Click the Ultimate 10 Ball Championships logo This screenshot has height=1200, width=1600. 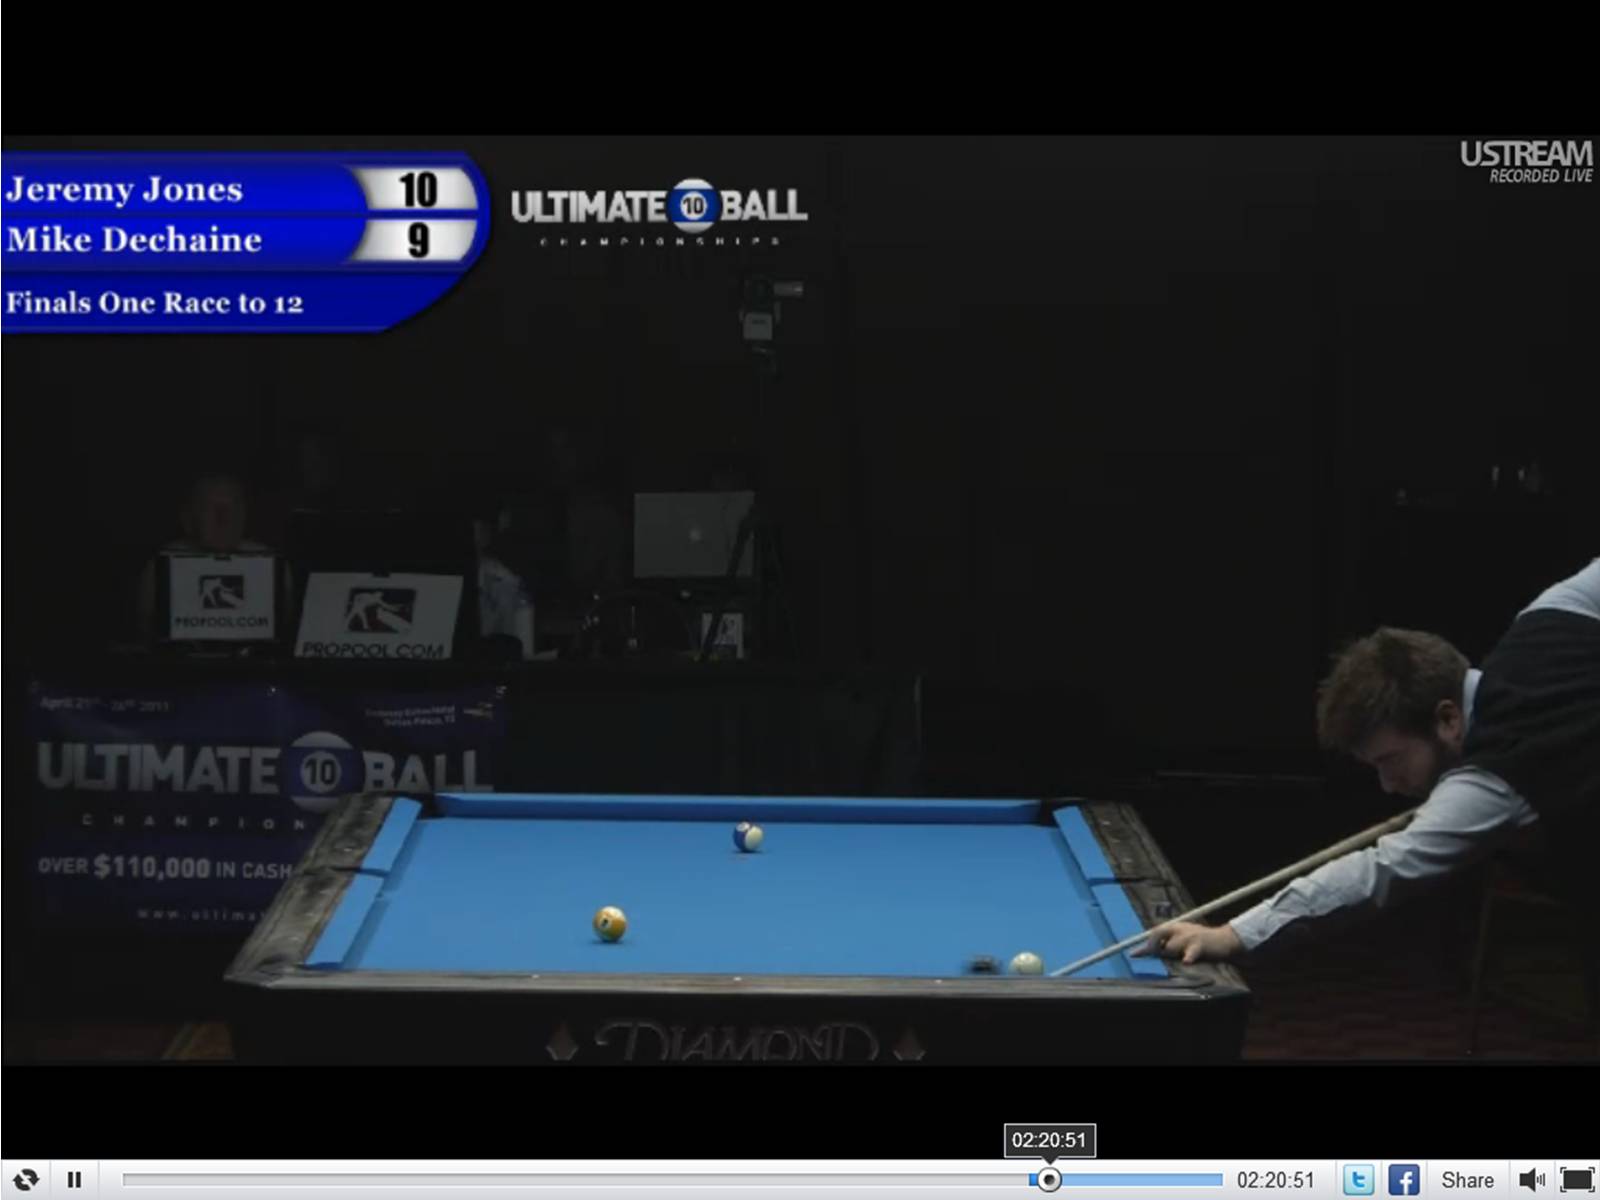[x=658, y=211]
